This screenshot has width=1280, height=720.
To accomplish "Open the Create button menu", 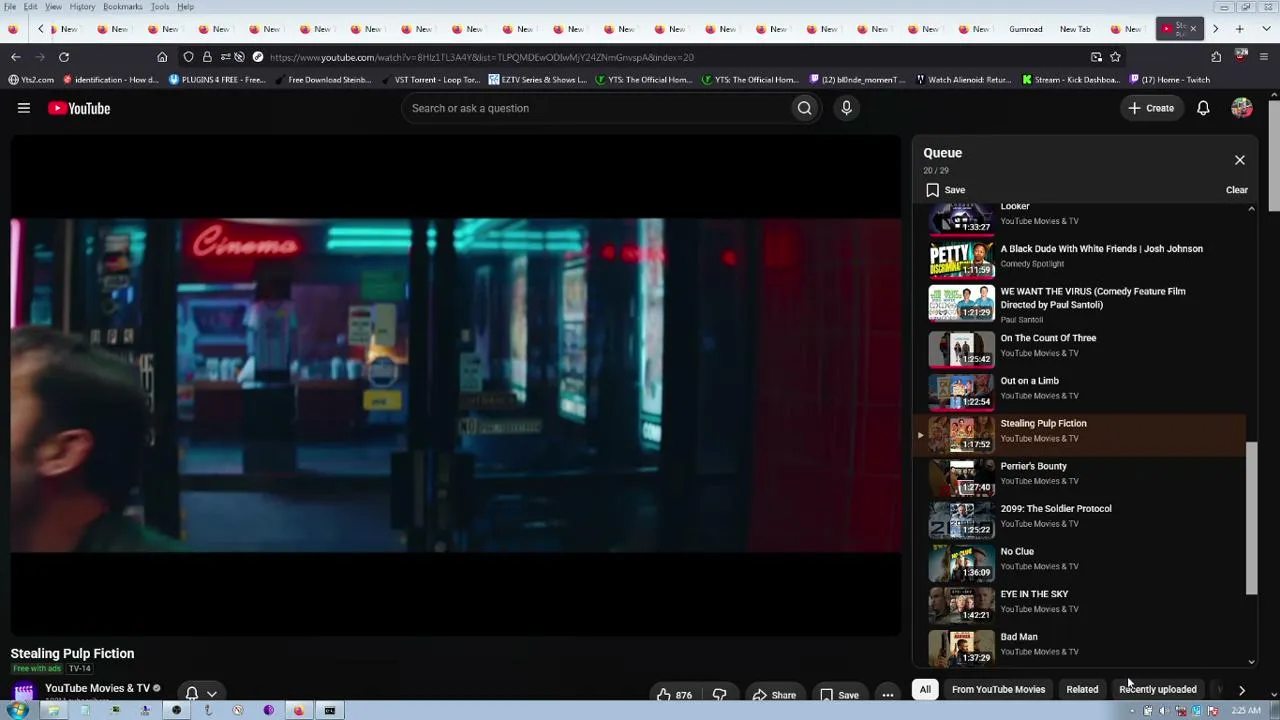I will click(x=1151, y=108).
